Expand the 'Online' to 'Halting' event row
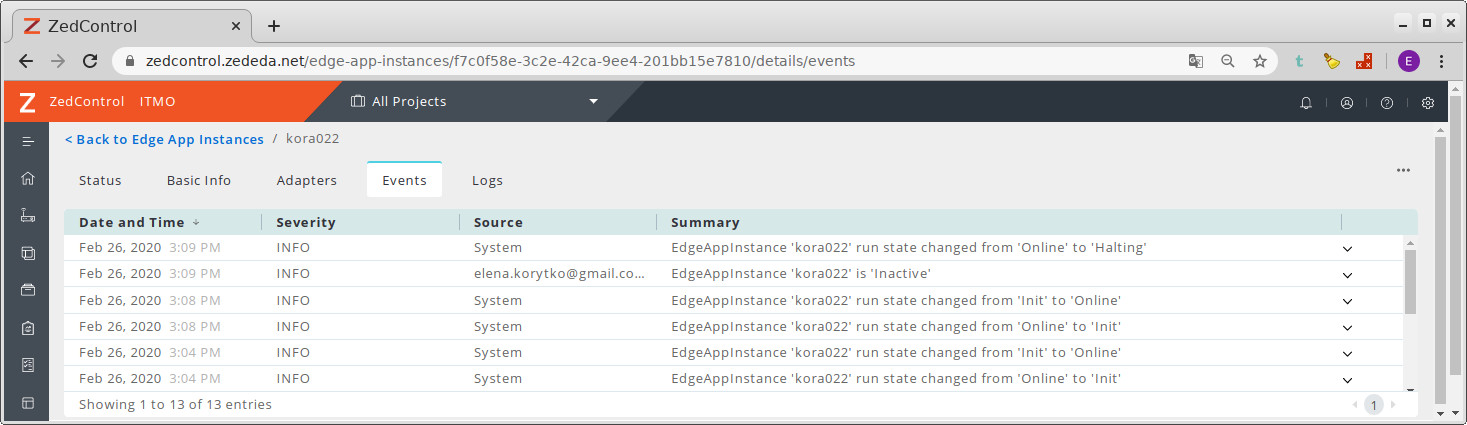Image resolution: width=1467 pixels, height=425 pixels. (x=1347, y=248)
